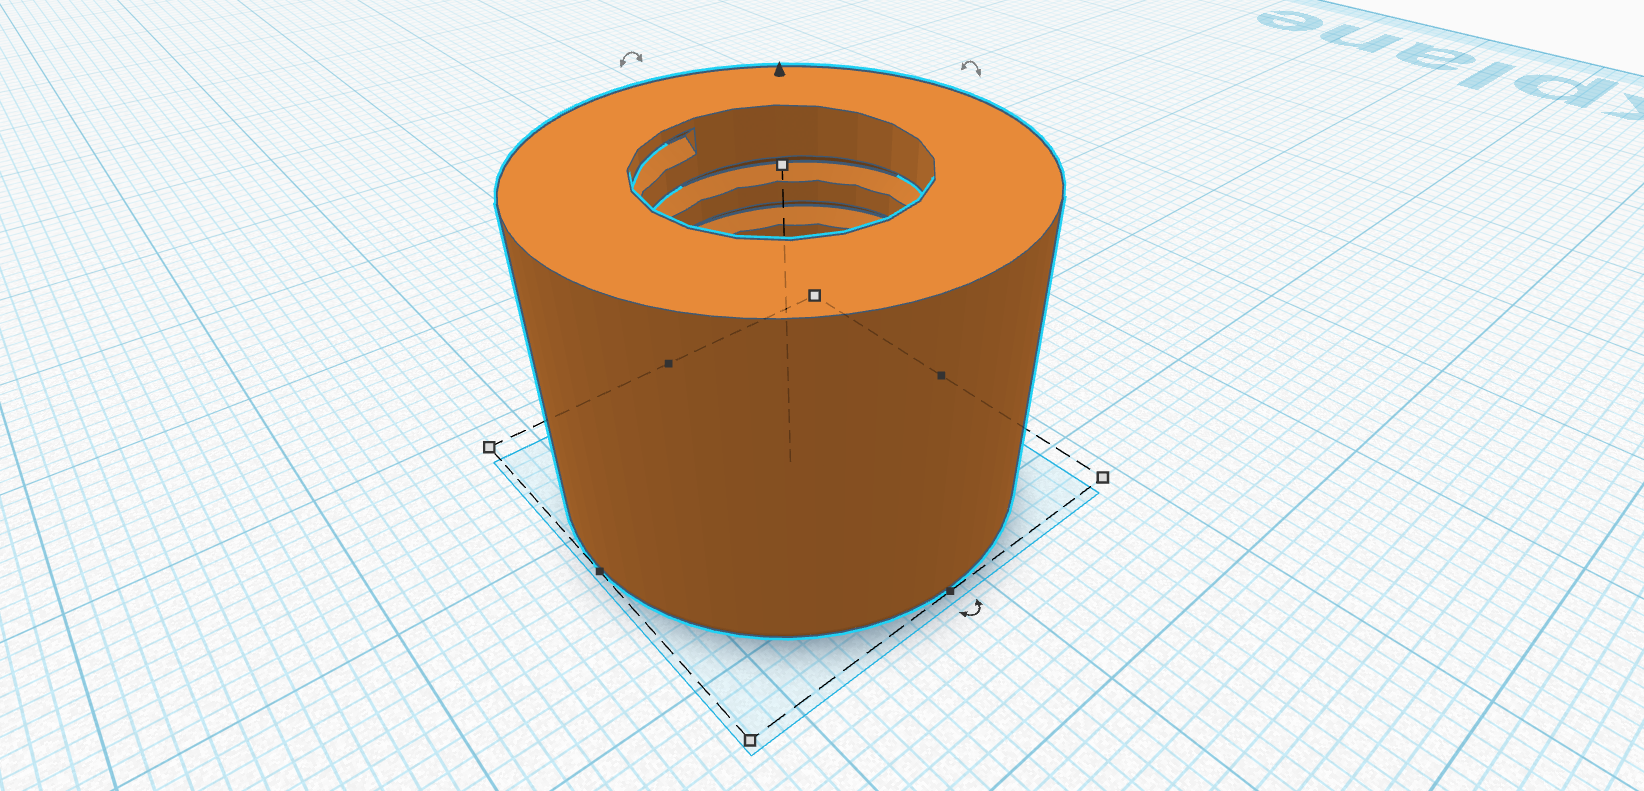Image resolution: width=1644 pixels, height=791 pixels.
Task: Select the left corner handle of the bounding box
Action: (489, 447)
